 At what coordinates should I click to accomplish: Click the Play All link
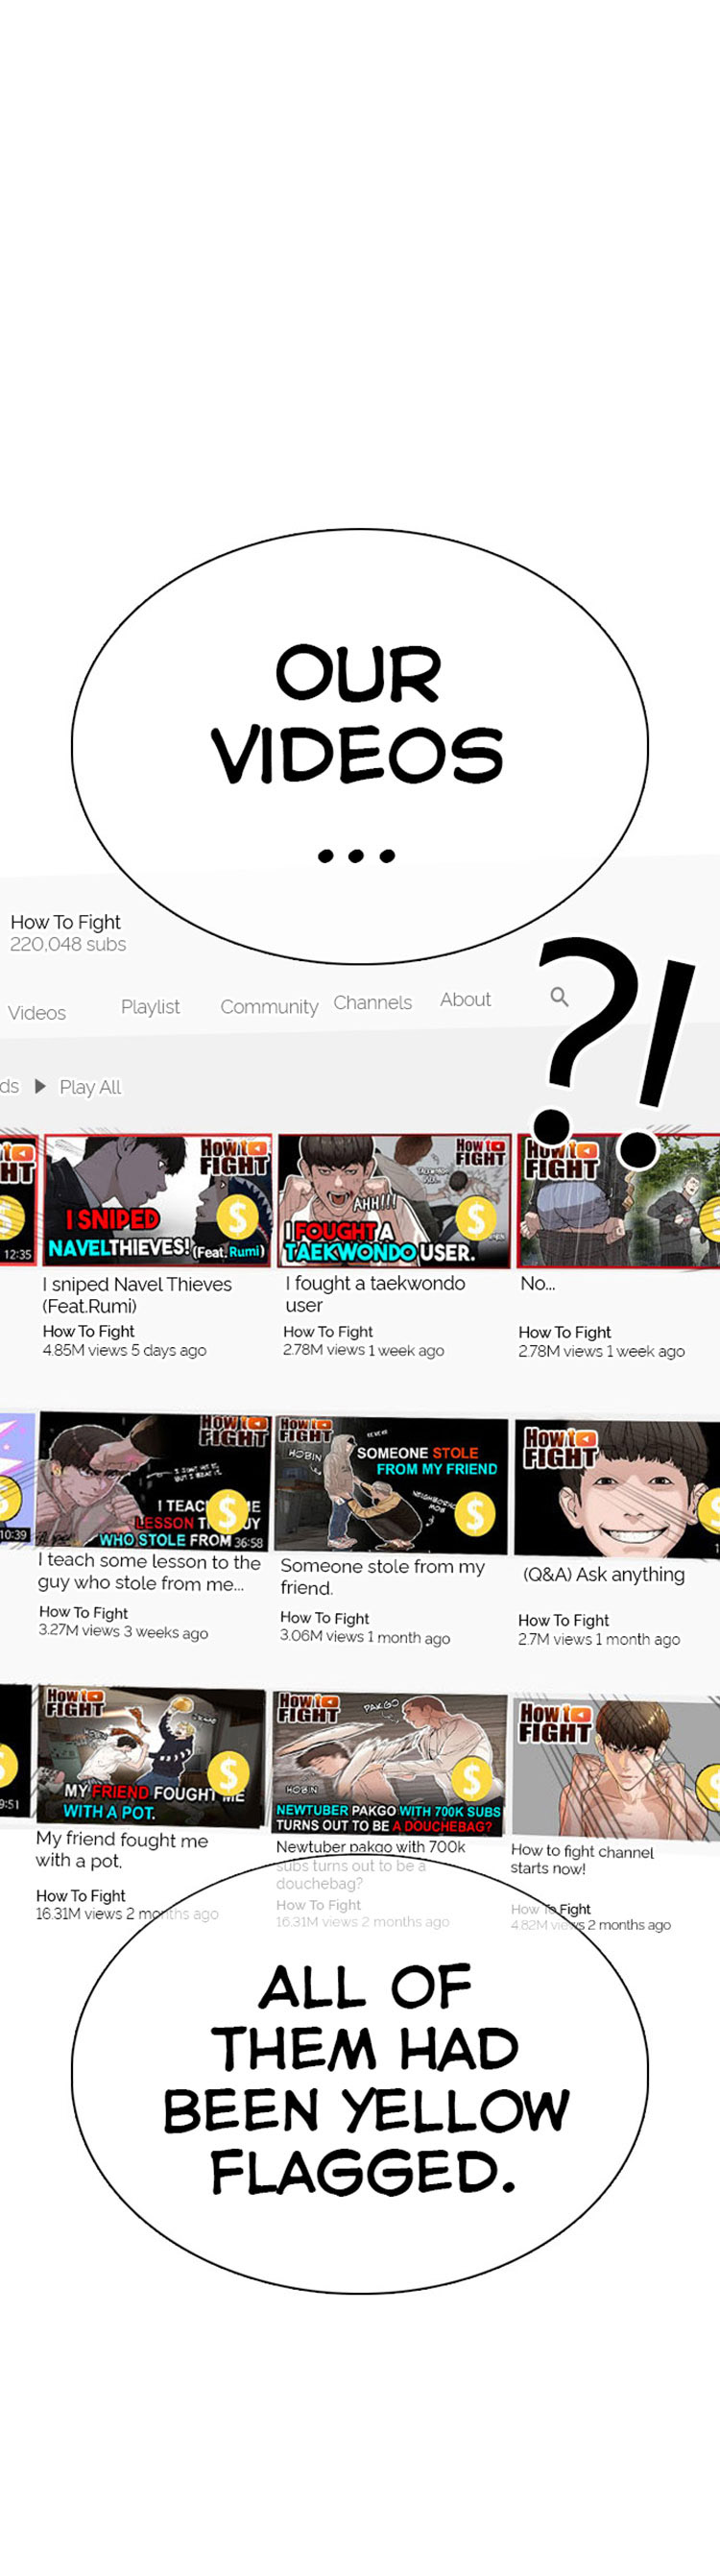coord(90,1087)
